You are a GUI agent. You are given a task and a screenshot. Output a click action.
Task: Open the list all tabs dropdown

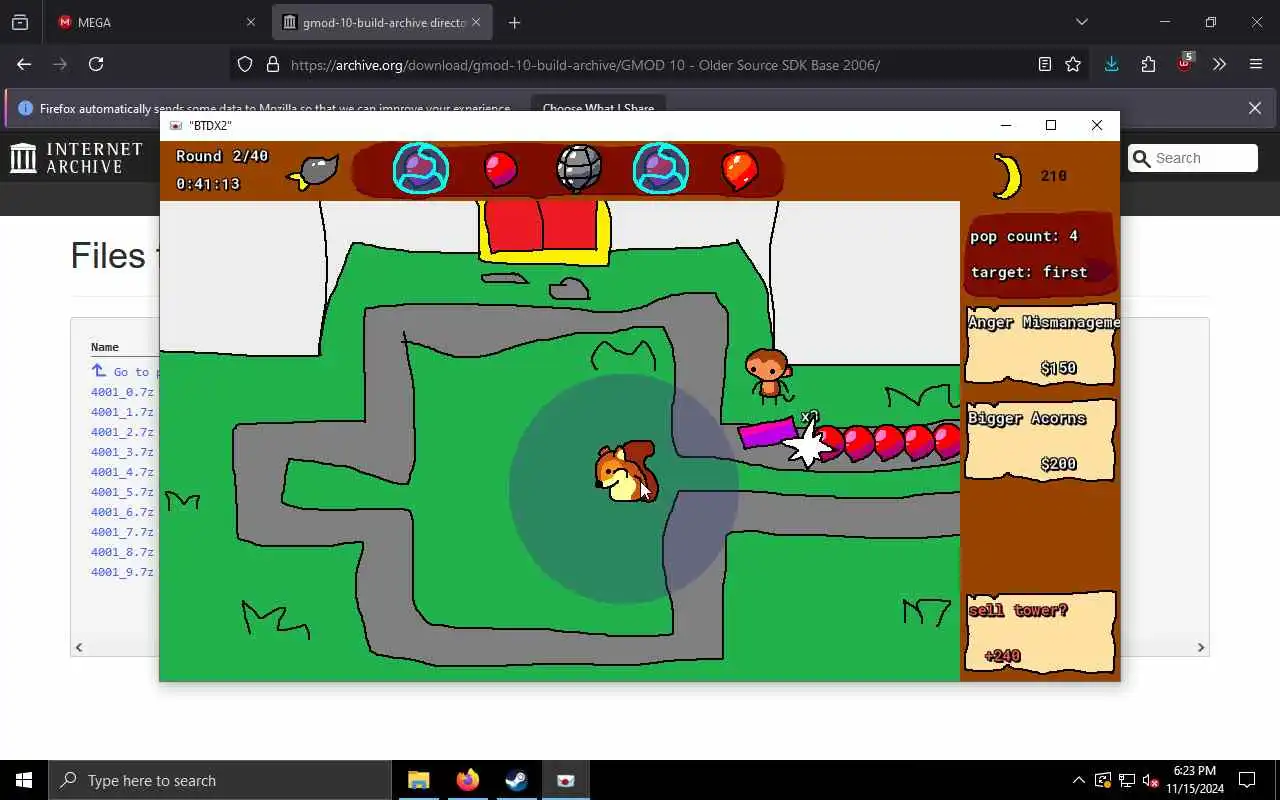click(x=1082, y=22)
